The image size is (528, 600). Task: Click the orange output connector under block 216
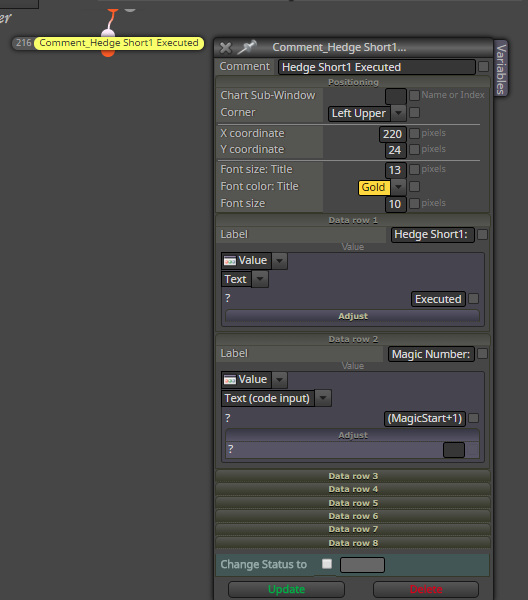point(108,53)
